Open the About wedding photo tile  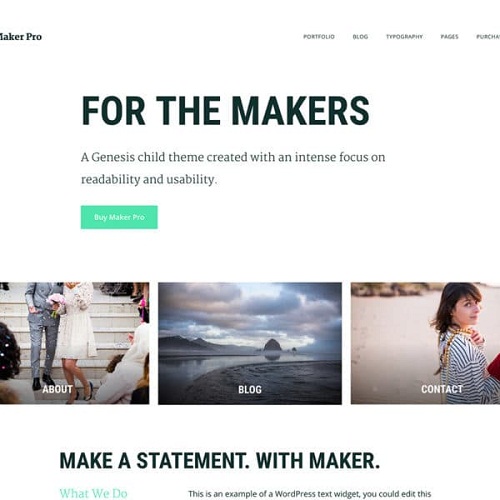(75, 343)
